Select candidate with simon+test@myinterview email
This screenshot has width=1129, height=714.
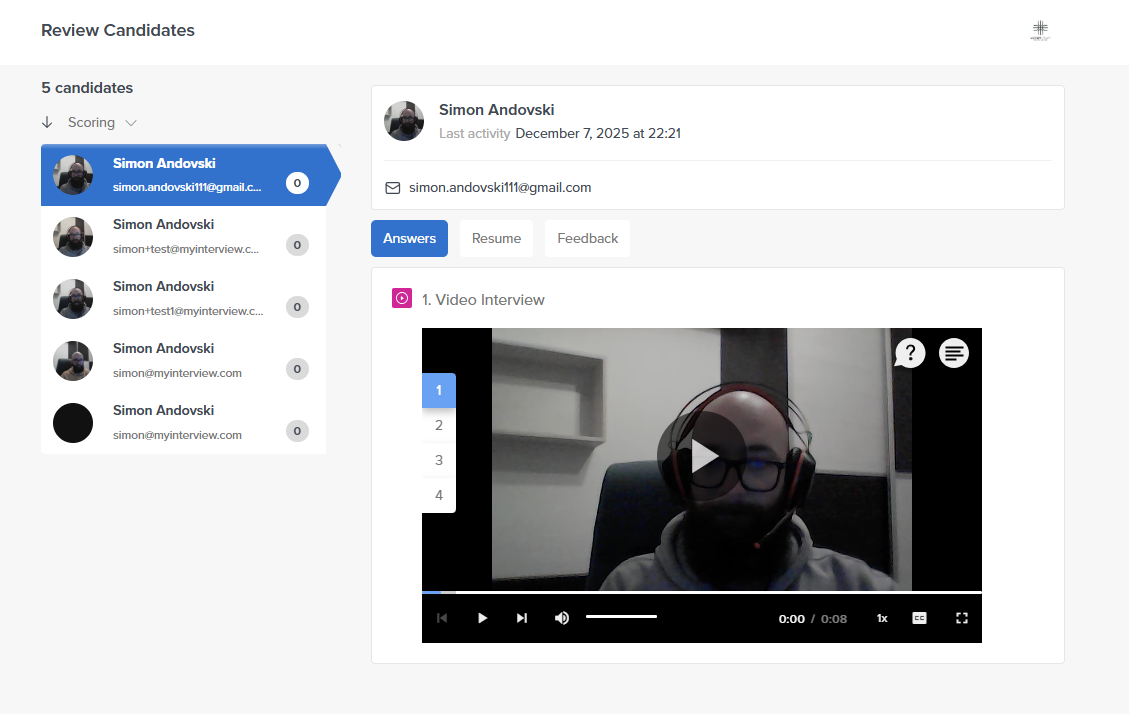[x=183, y=237]
